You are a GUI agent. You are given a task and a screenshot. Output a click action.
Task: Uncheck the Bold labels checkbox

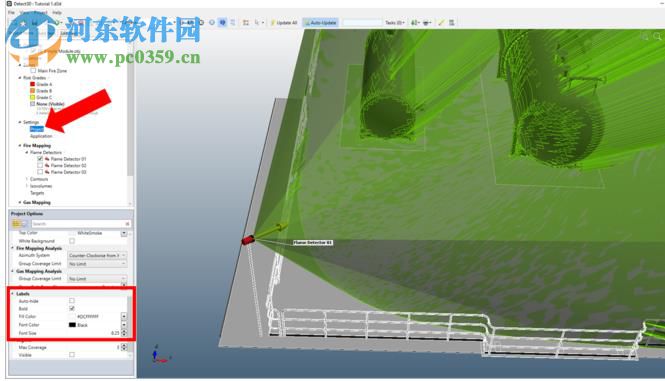[x=72, y=308]
